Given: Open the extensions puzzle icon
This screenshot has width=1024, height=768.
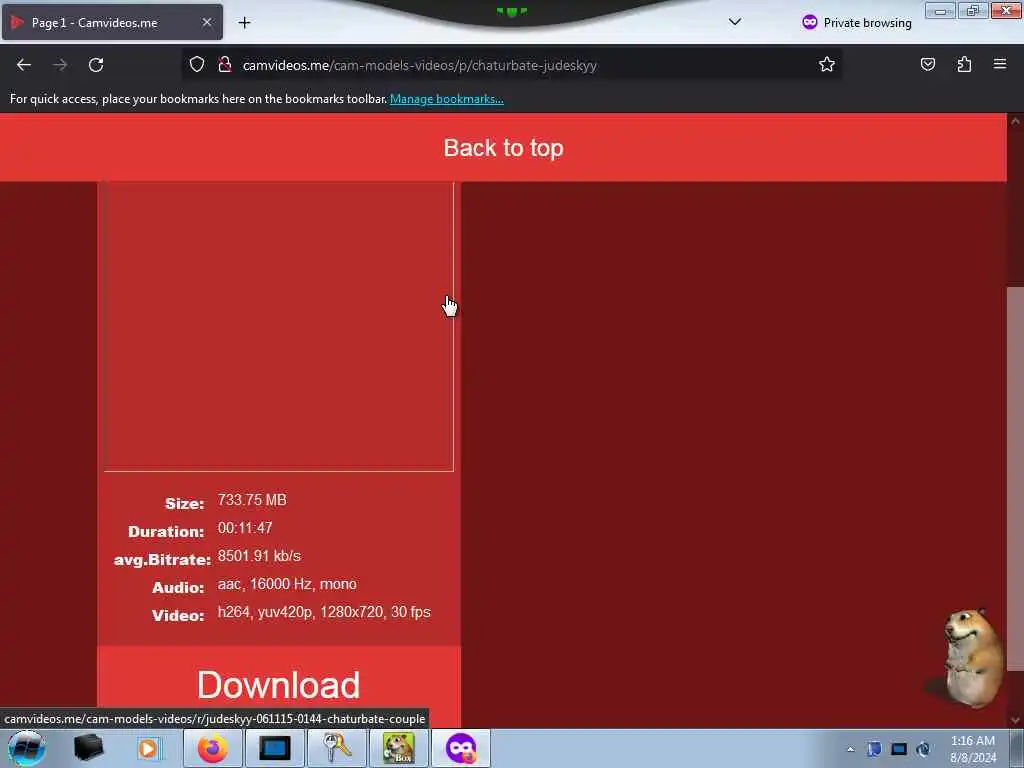Looking at the screenshot, I should pos(964,65).
